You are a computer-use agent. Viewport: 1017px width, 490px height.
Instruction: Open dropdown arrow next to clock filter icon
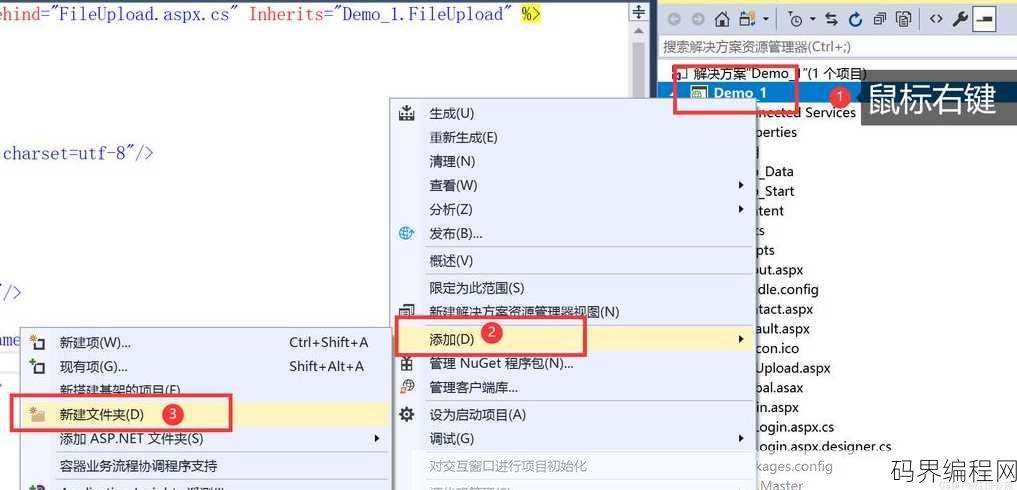[813, 19]
